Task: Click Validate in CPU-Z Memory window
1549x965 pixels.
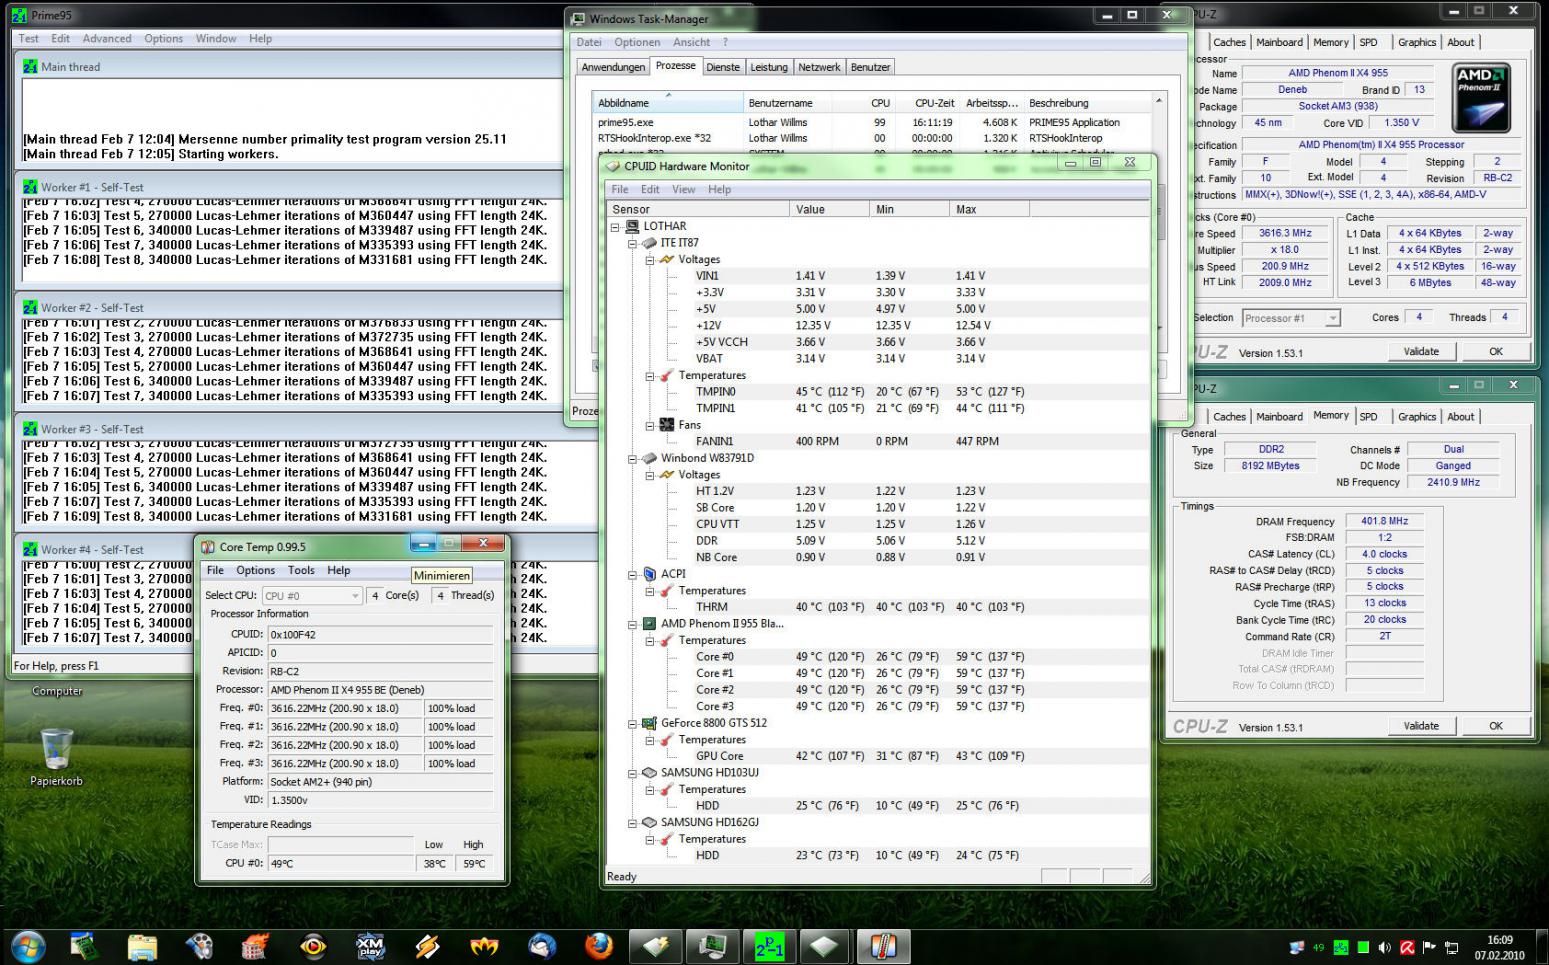Action: coord(1420,726)
